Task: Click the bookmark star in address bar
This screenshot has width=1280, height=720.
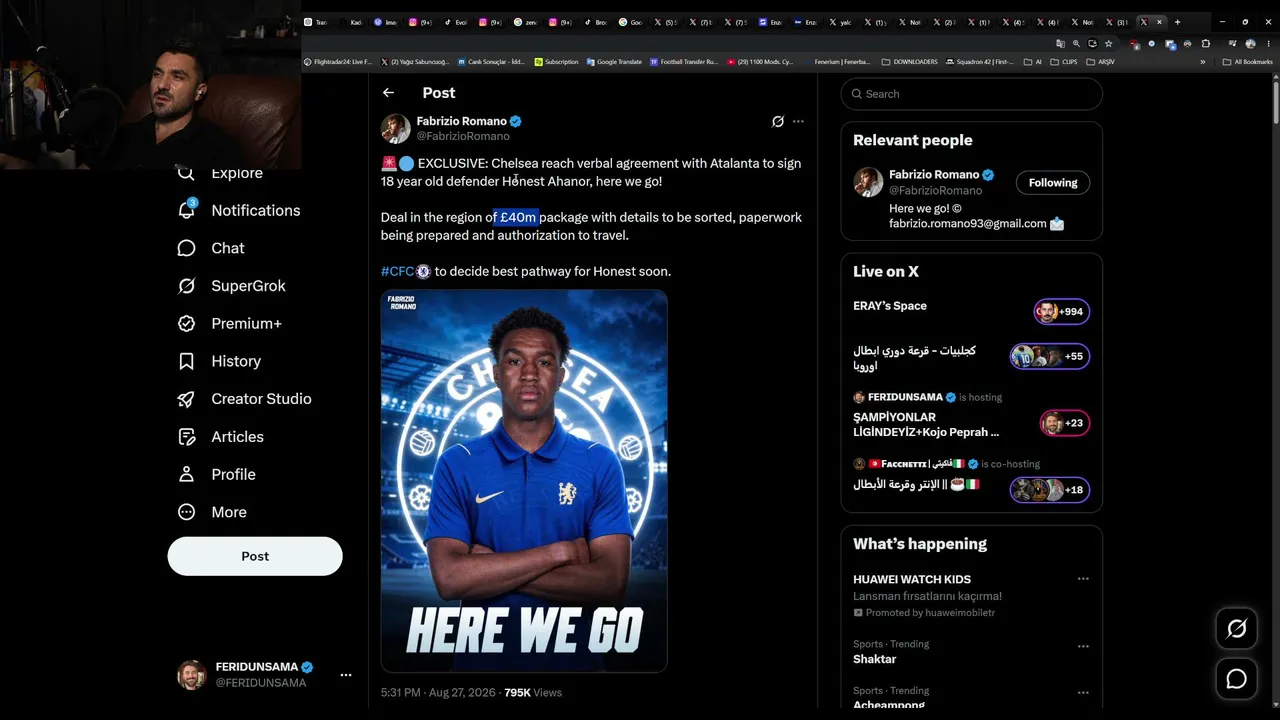Action: (x=1108, y=44)
